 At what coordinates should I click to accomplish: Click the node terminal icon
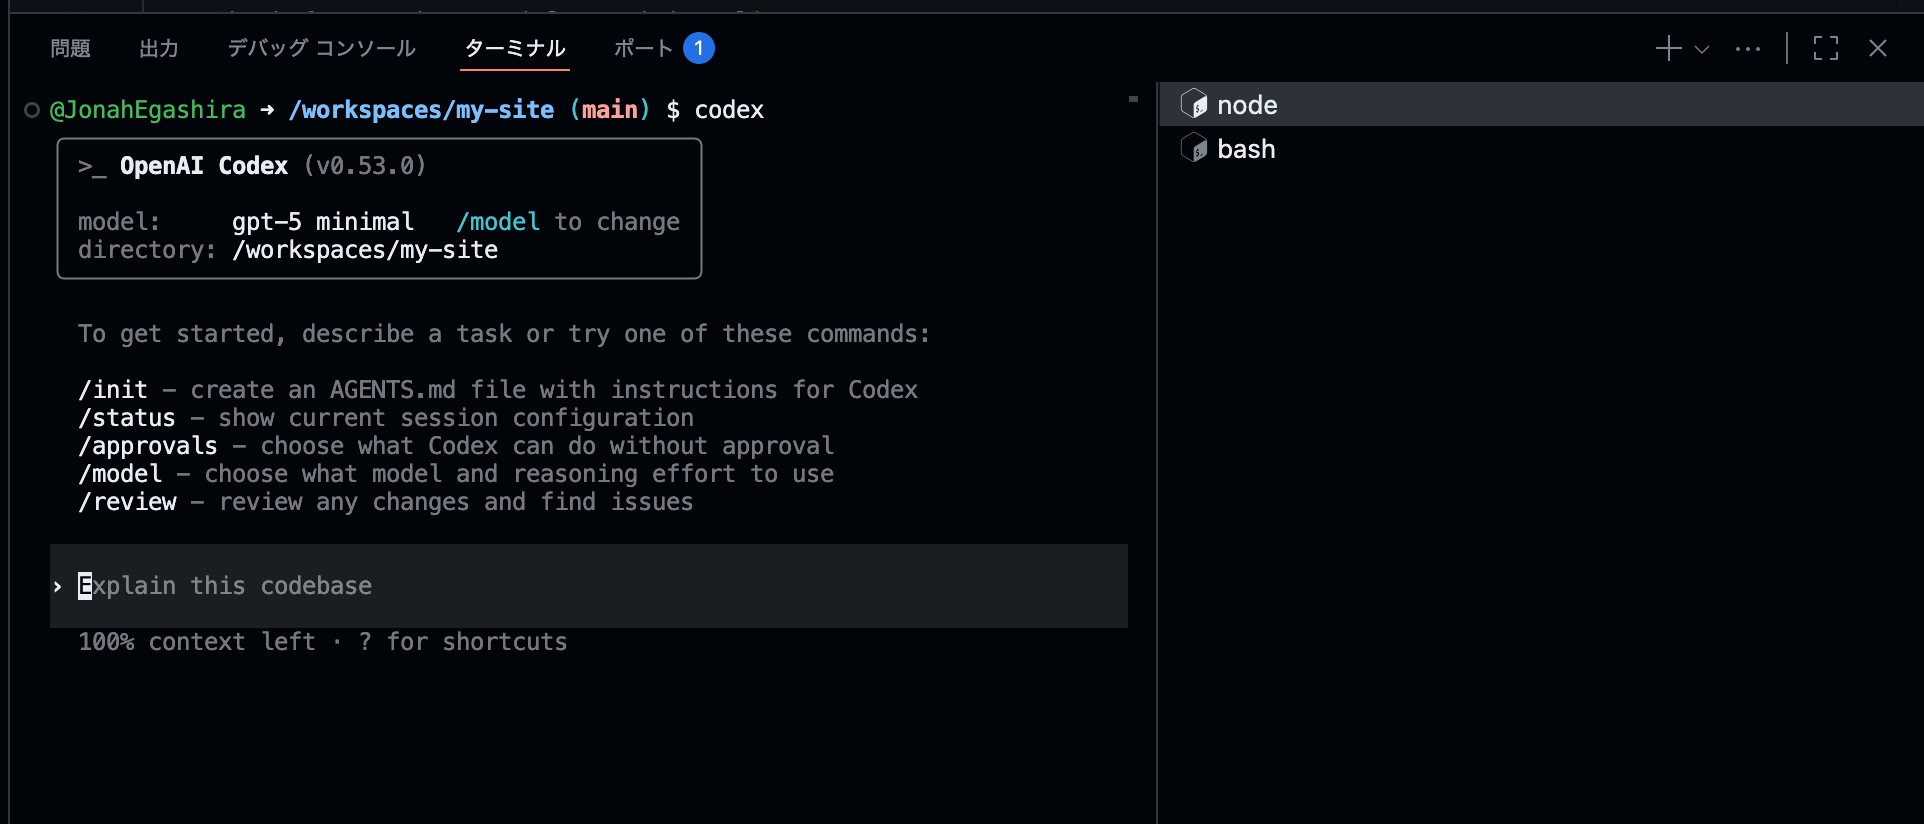(1194, 104)
